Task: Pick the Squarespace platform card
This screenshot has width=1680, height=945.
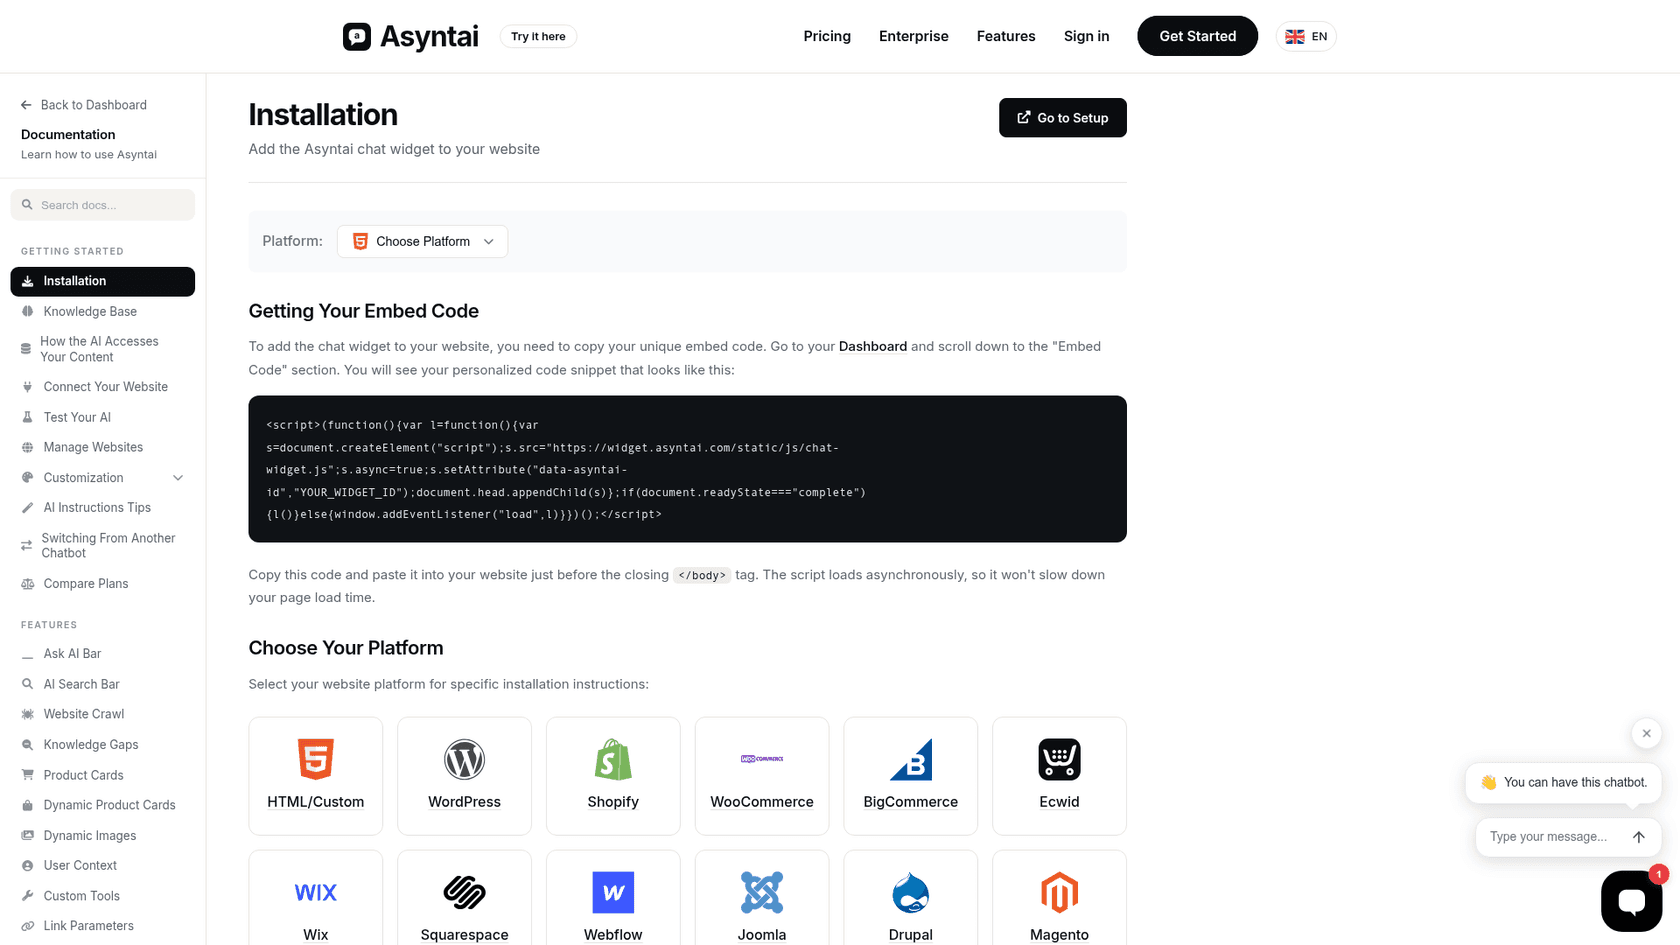Action: [465, 898]
